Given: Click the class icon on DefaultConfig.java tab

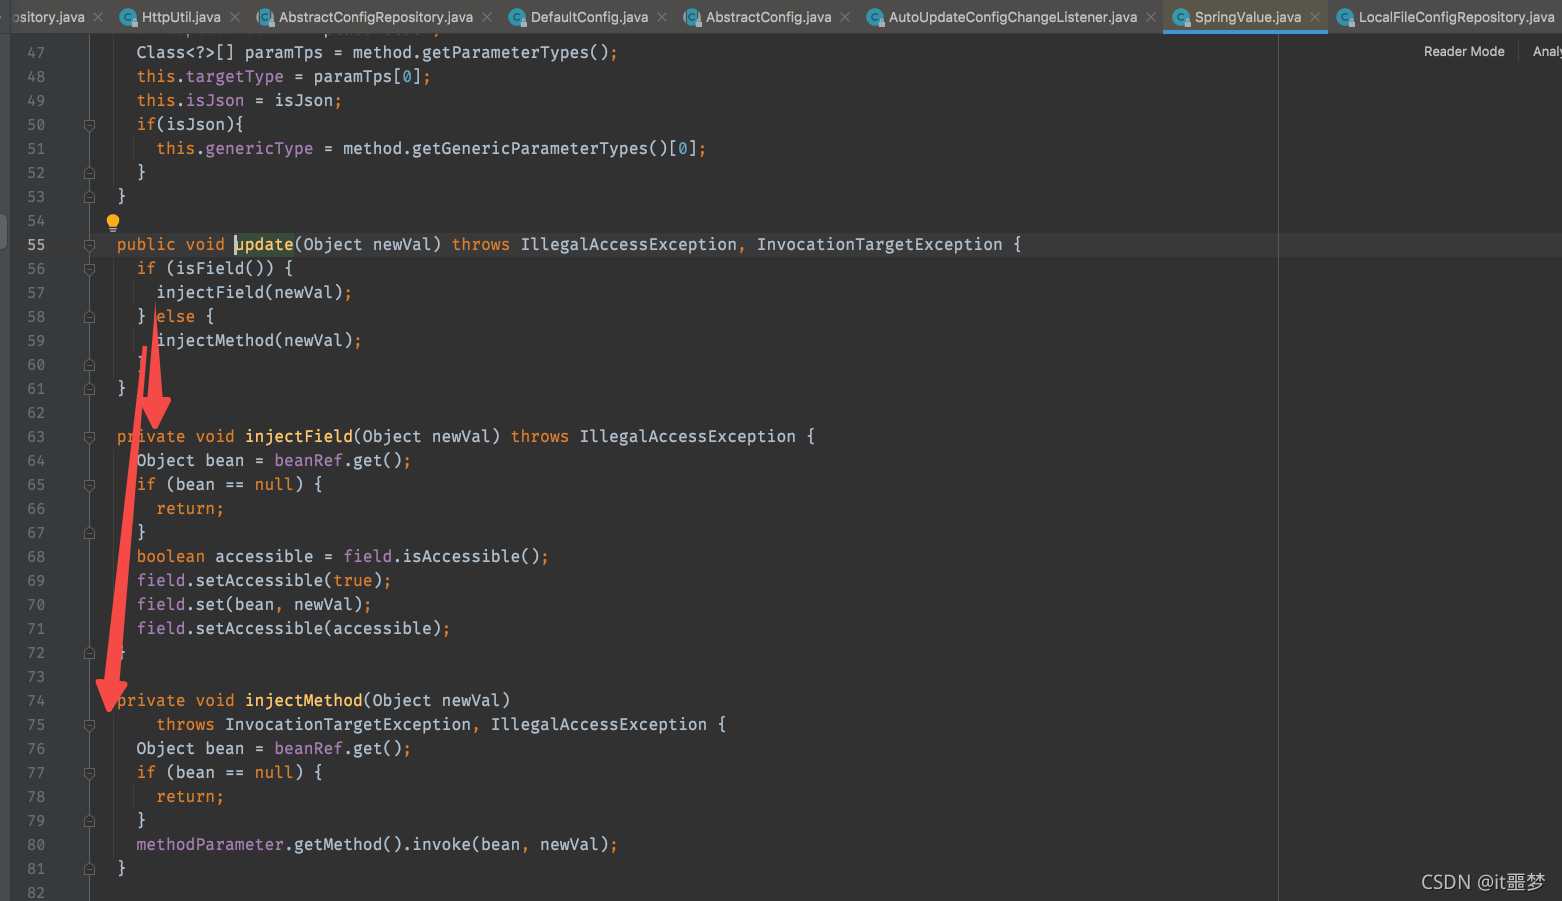Looking at the screenshot, I should point(517,17).
